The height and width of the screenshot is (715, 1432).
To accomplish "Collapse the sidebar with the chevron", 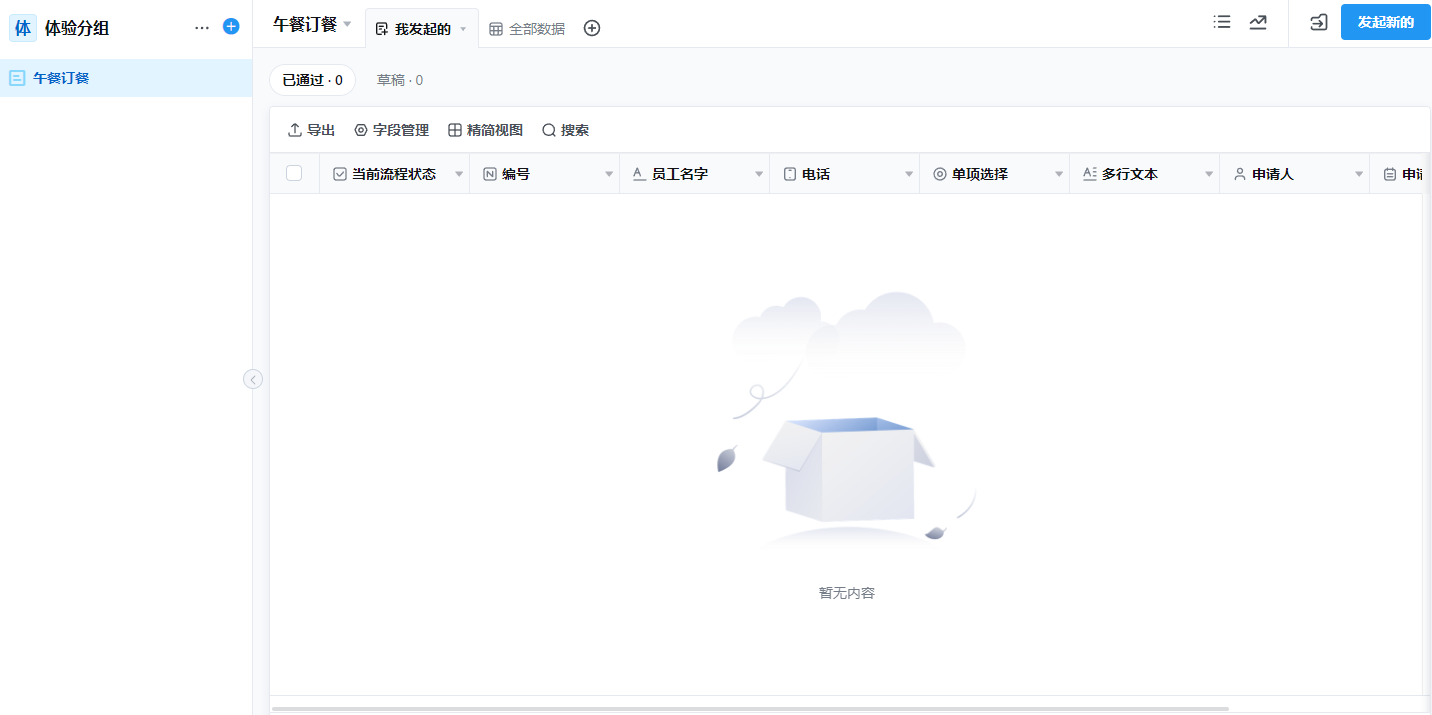I will pyautogui.click(x=252, y=379).
